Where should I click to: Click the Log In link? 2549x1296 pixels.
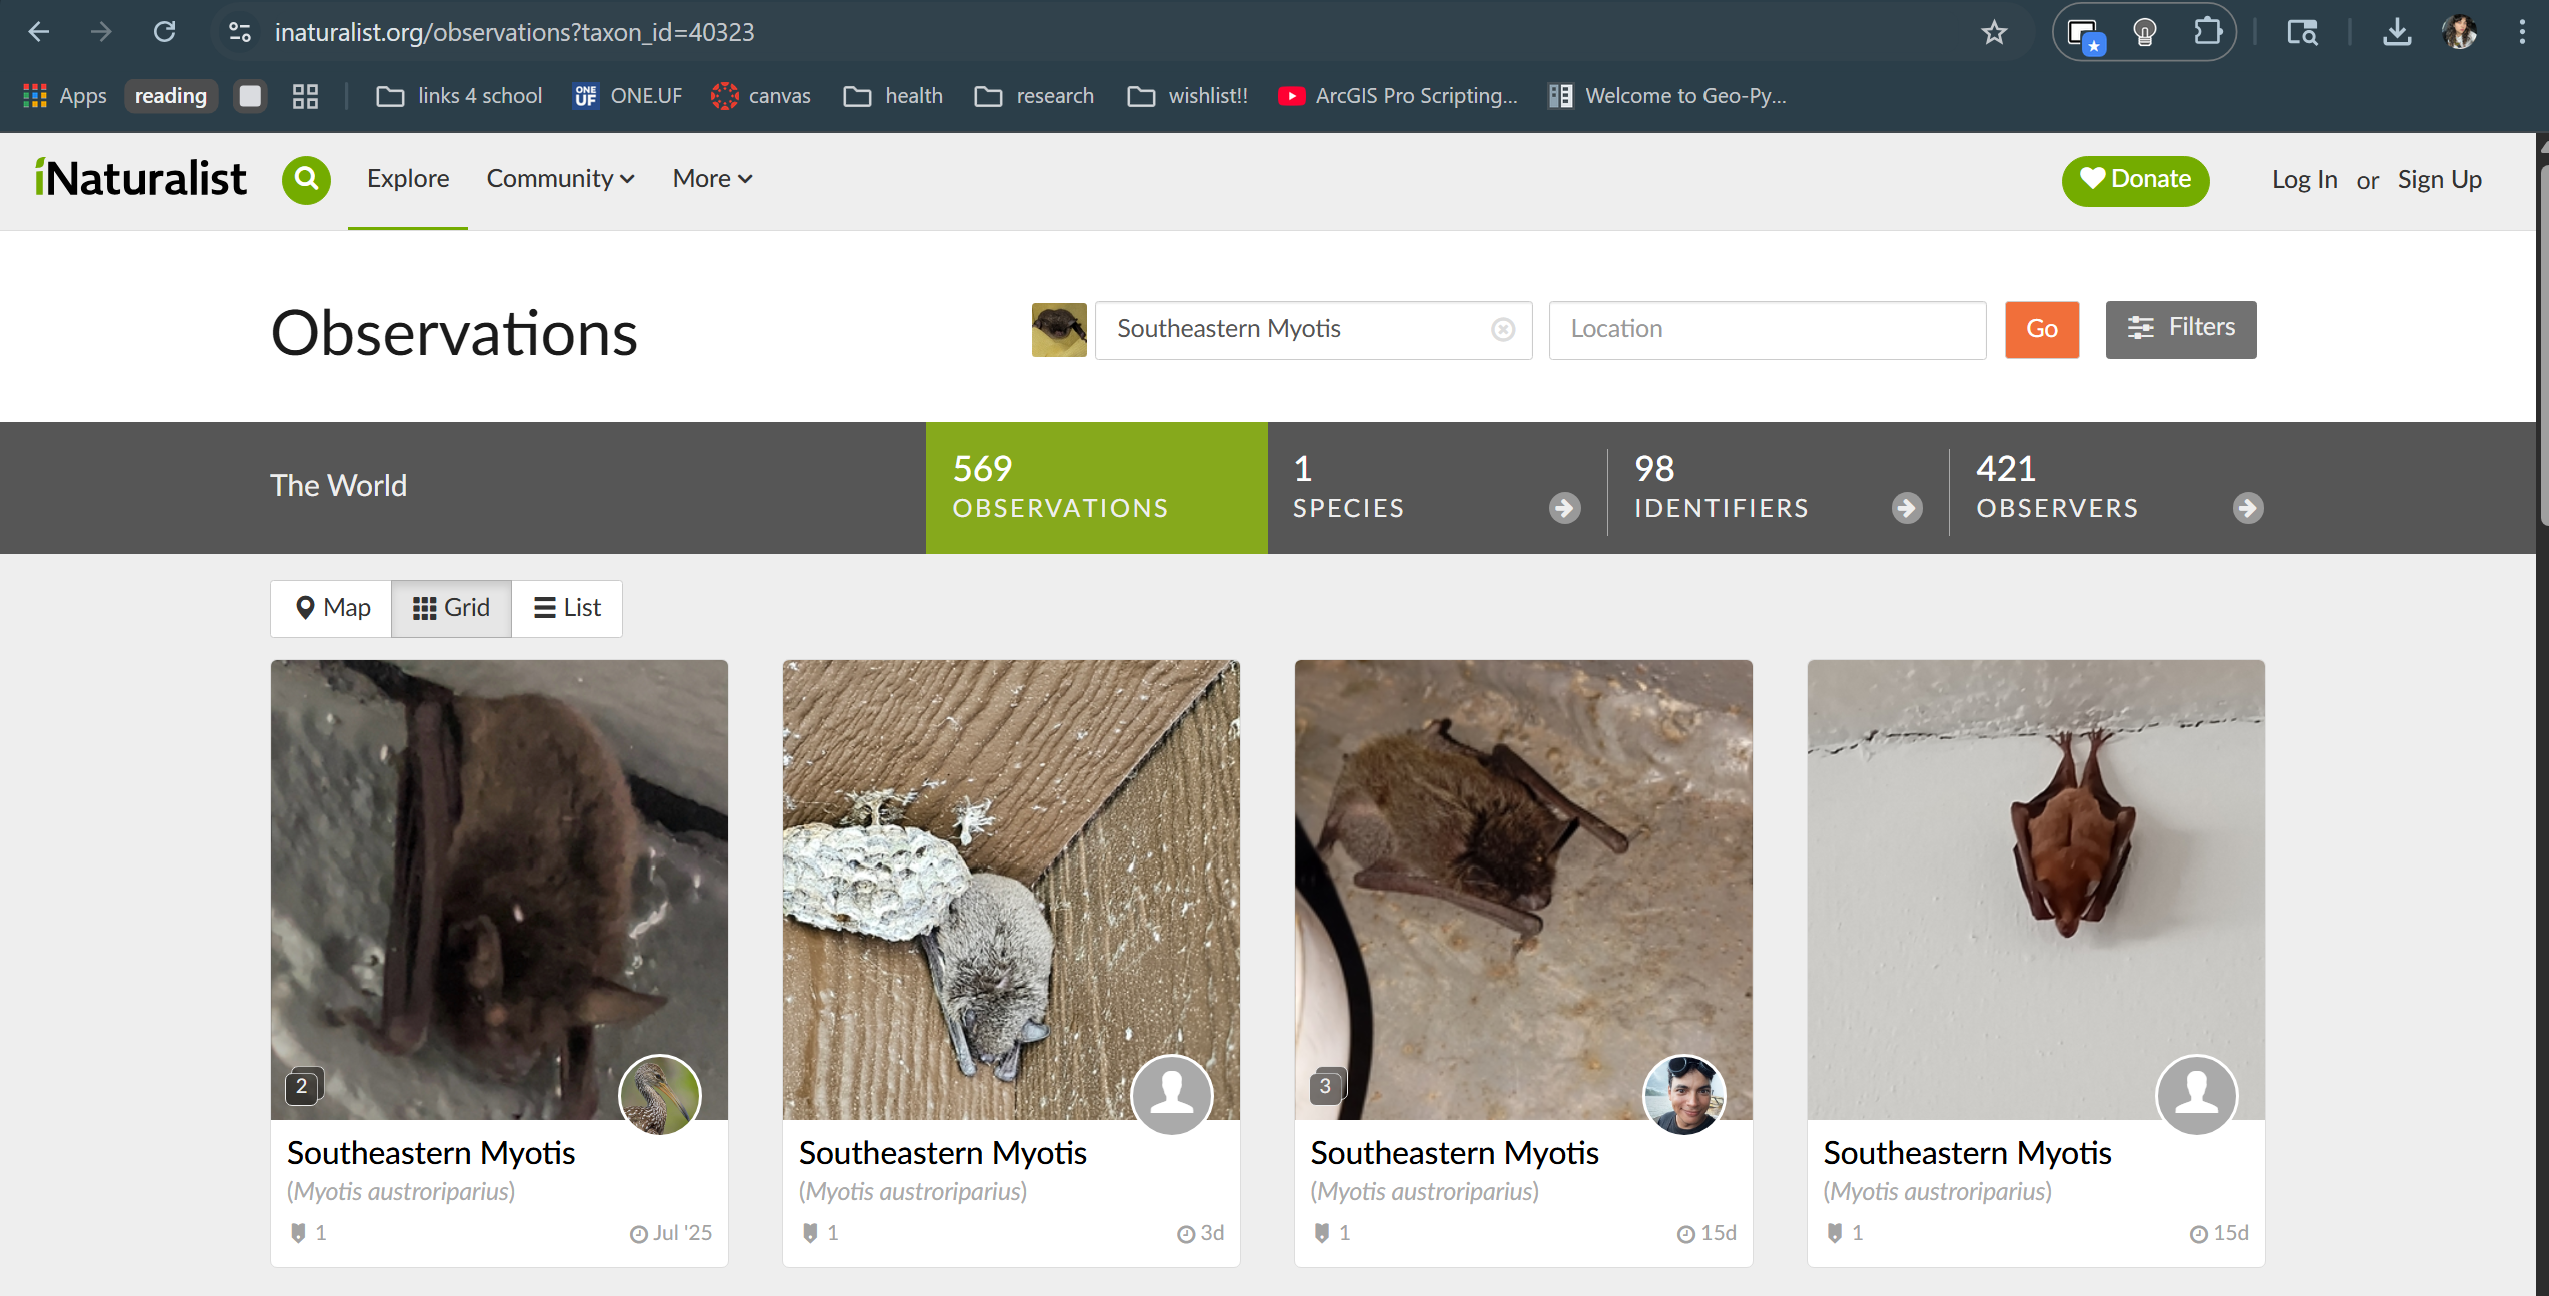click(2304, 180)
